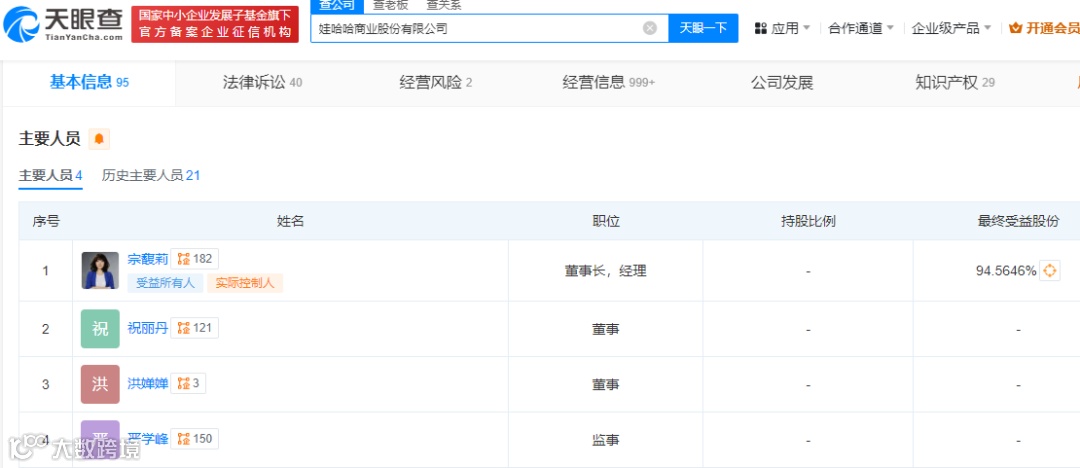Viewport: 1080px width, 468px height.
Task: Click the 董事长，经理 position cell
Action: tap(605, 271)
